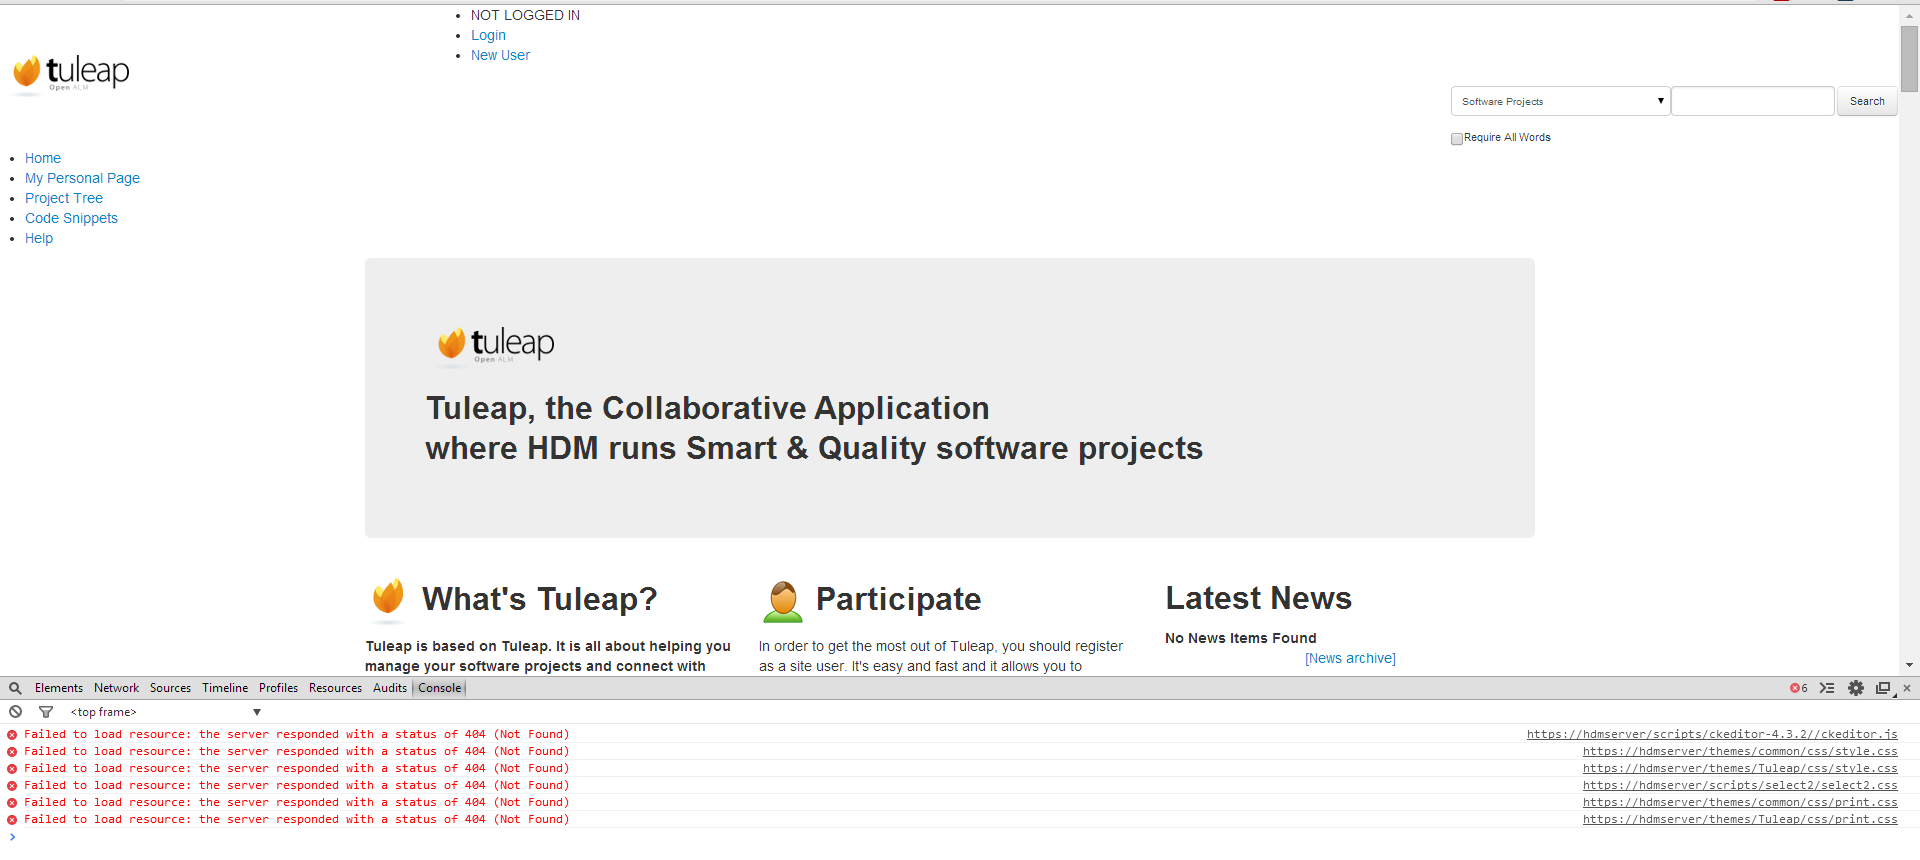Click the DevTools inspect-element magnifier icon
This screenshot has width=1920, height=860.
(x=15, y=688)
